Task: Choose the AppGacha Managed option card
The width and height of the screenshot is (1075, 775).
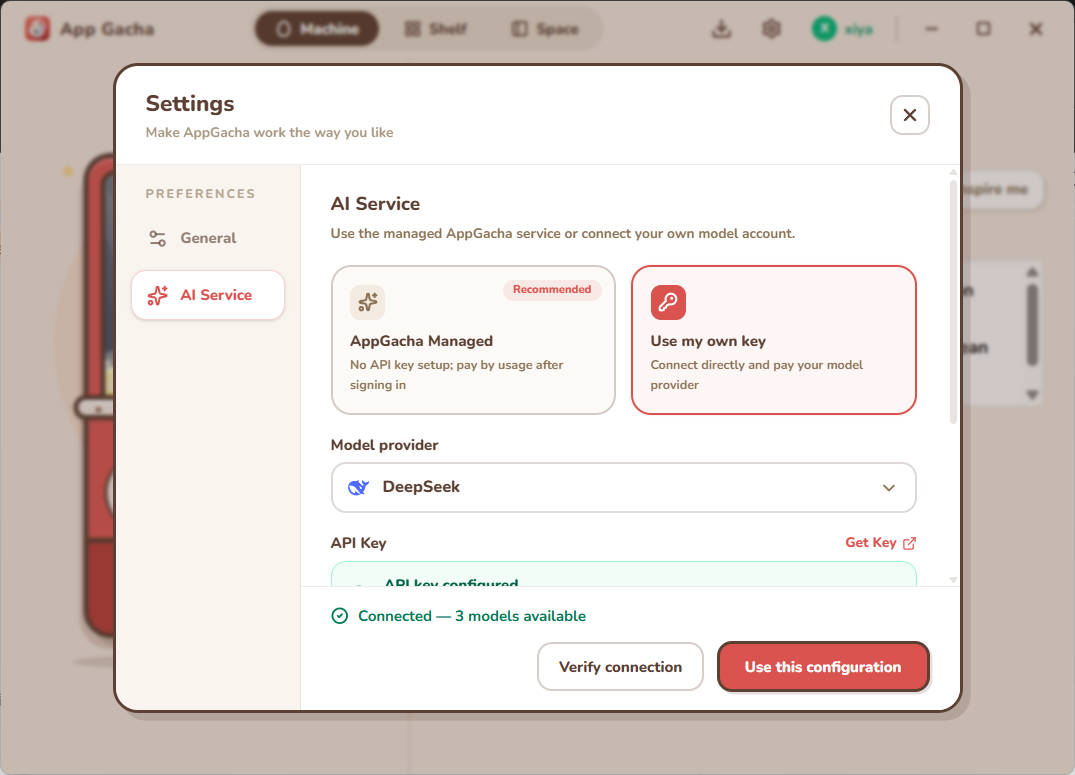Action: pyautogui.click(x=473, y=340)
